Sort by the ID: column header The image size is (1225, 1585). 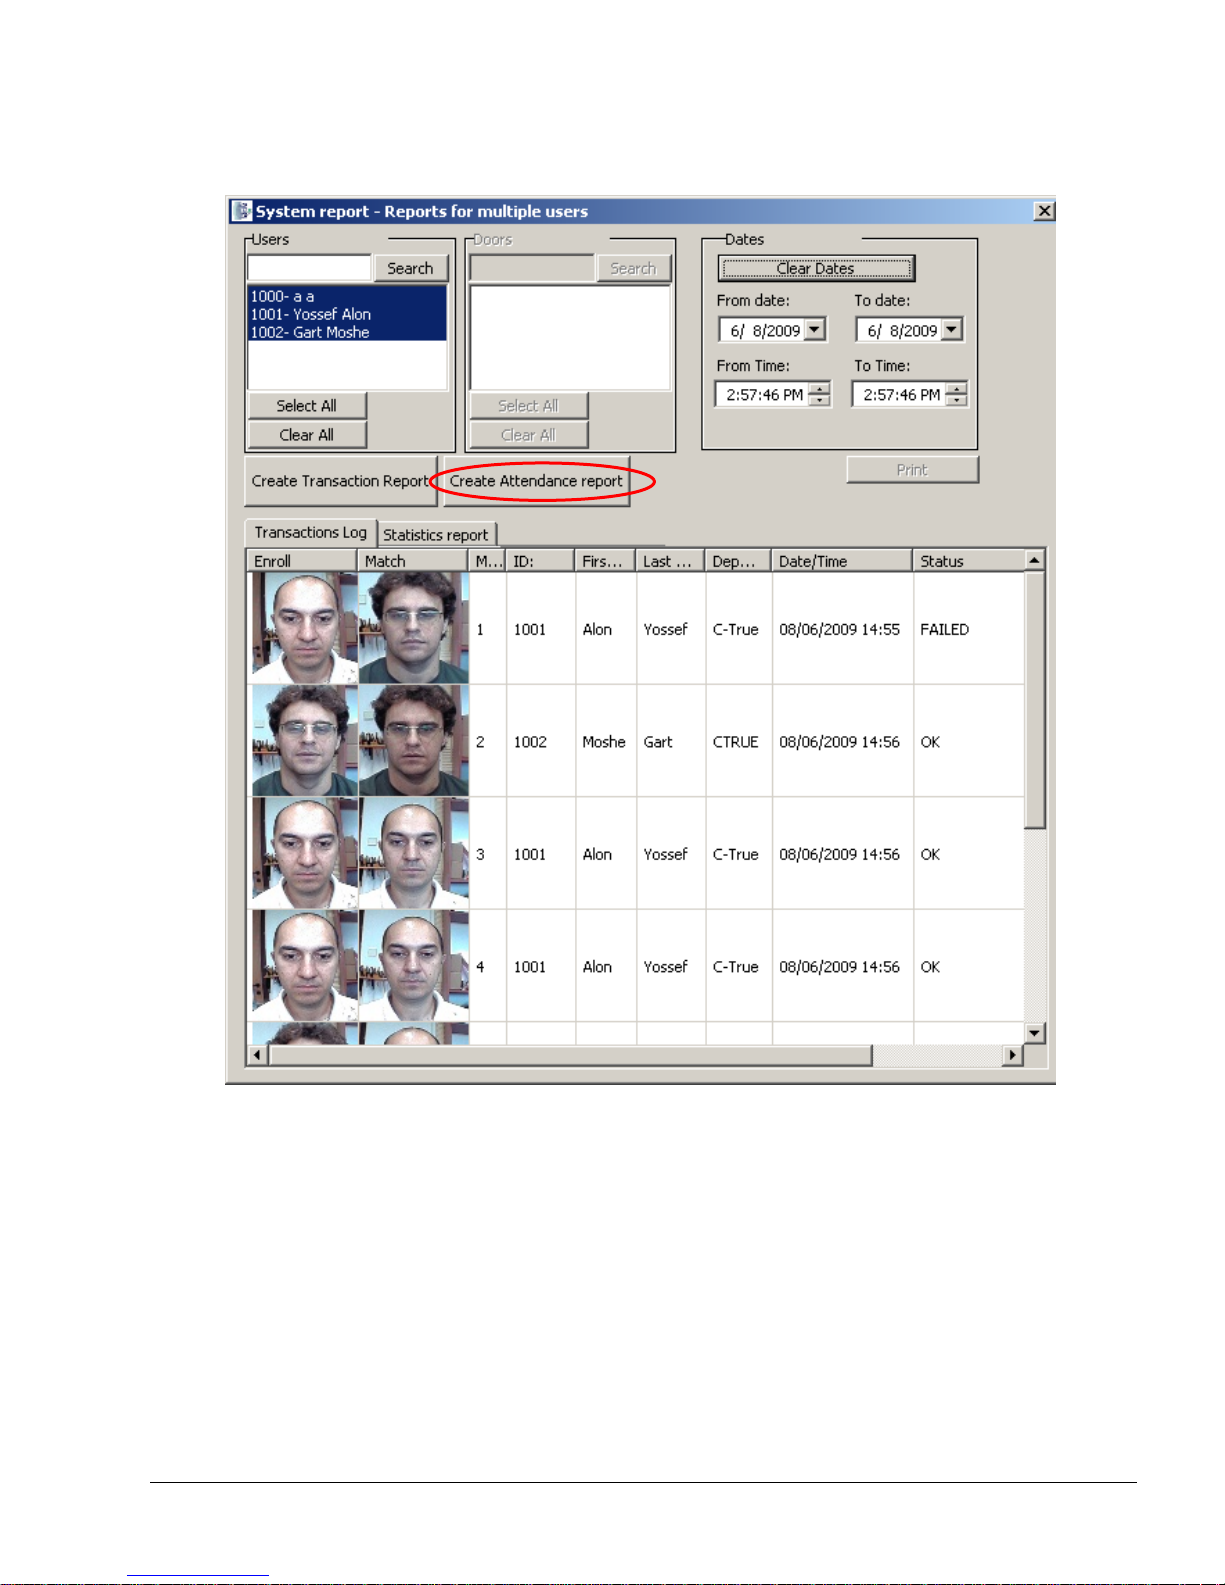(540, 561)
